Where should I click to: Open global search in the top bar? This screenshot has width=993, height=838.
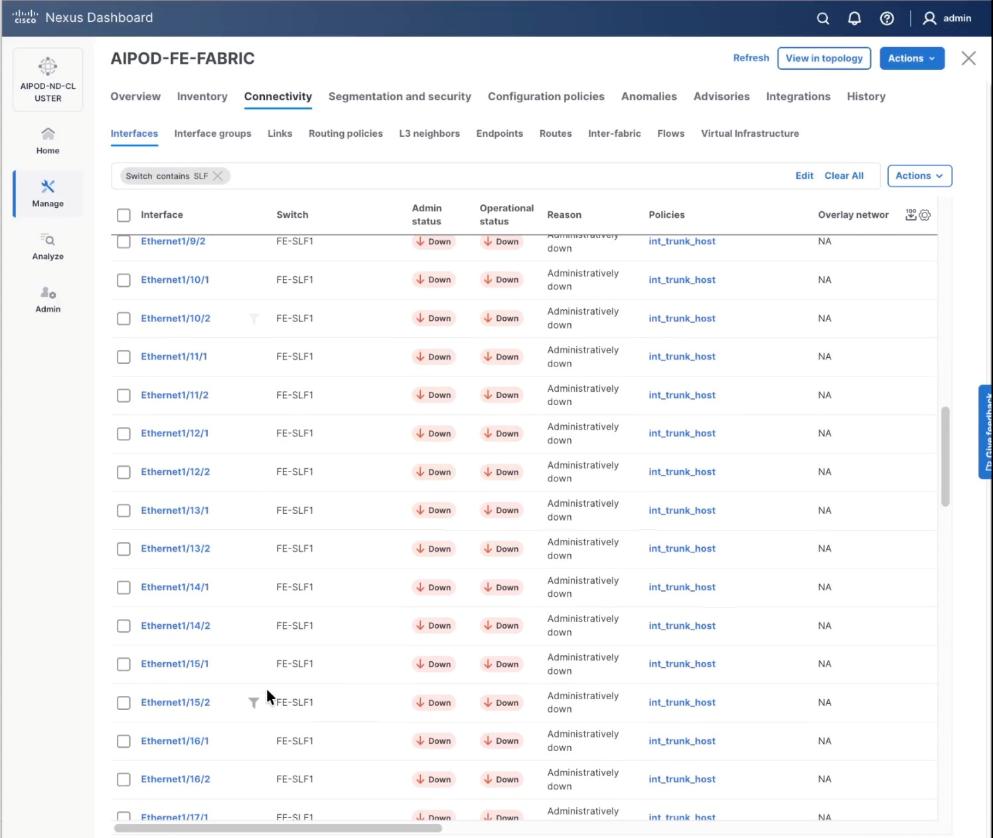tap(822, 17)
